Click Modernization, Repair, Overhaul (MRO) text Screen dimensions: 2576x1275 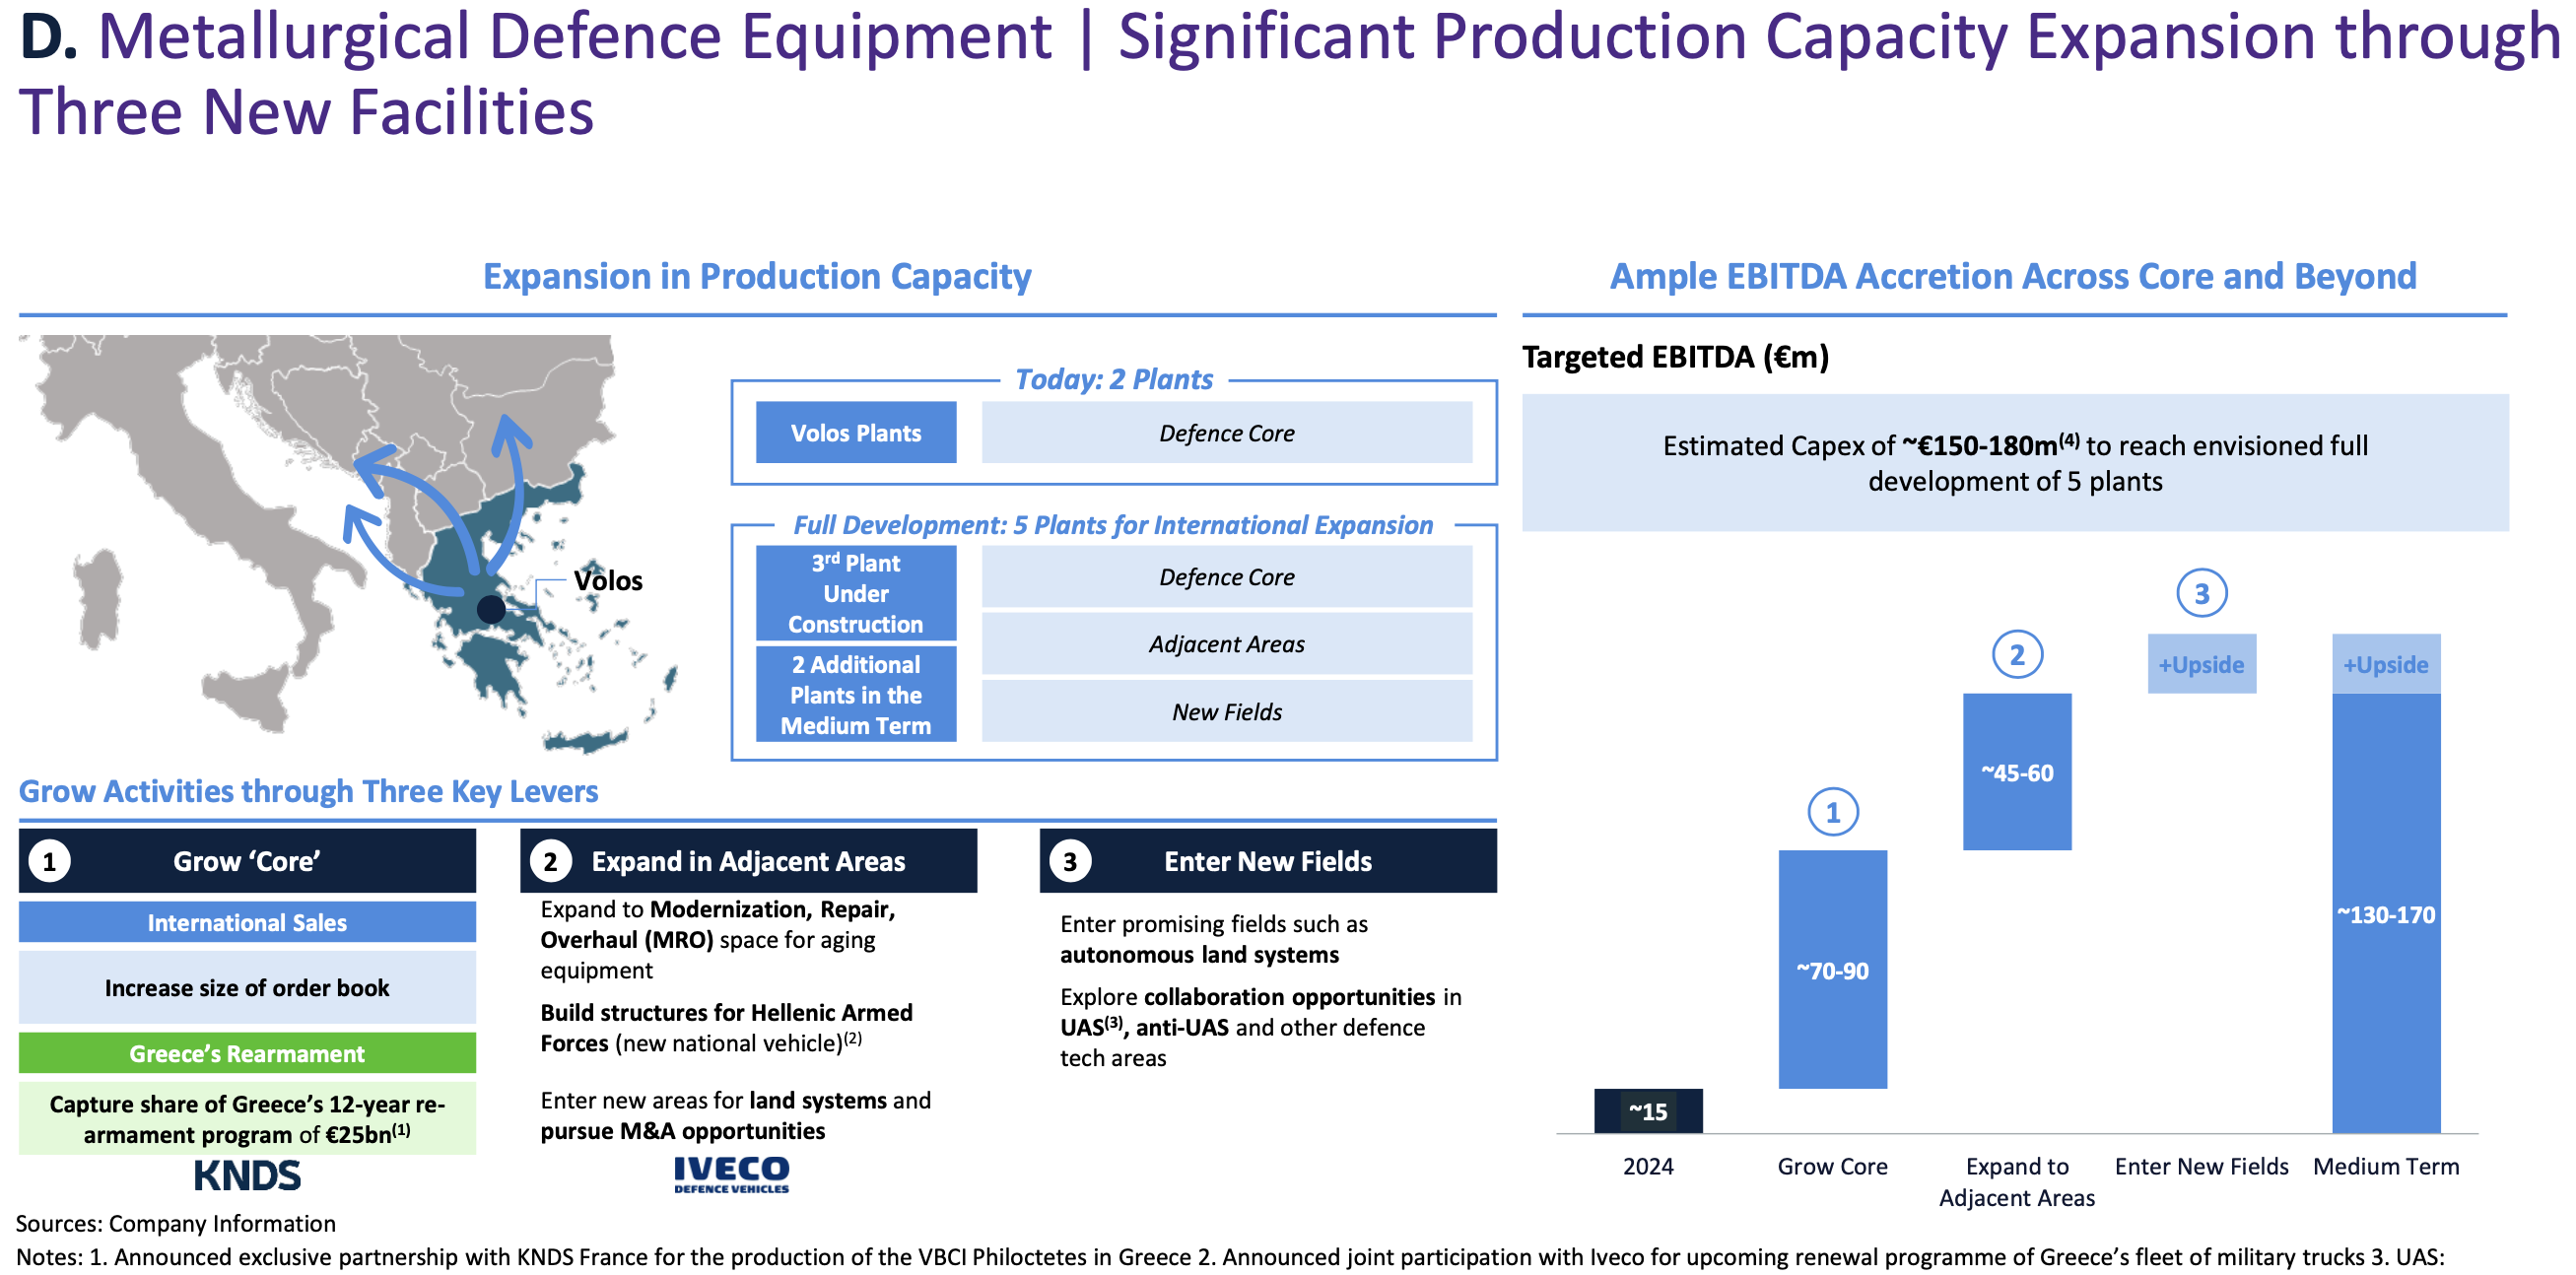point(718,939)
